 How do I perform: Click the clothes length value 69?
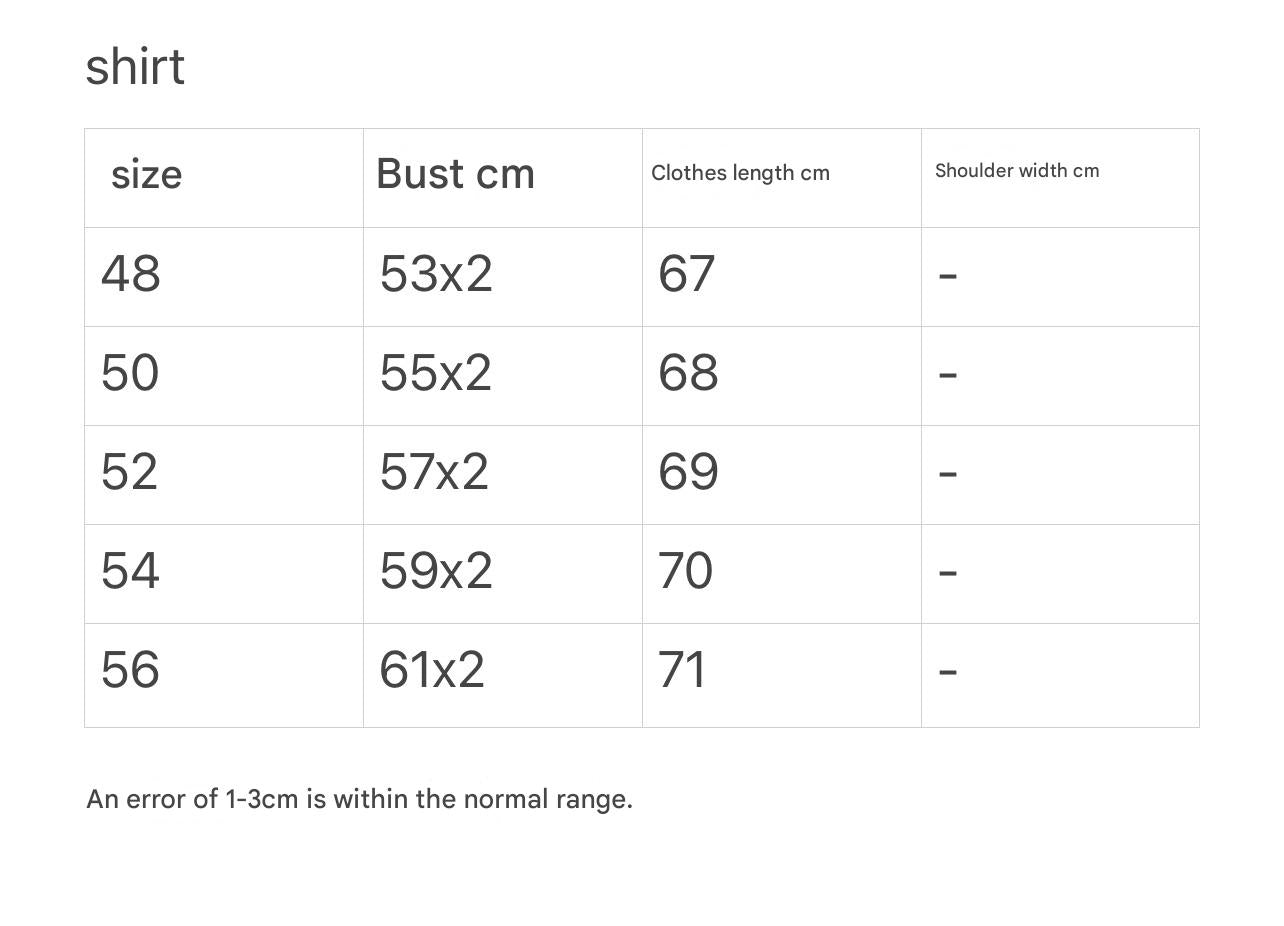click(x=688, y=472)
